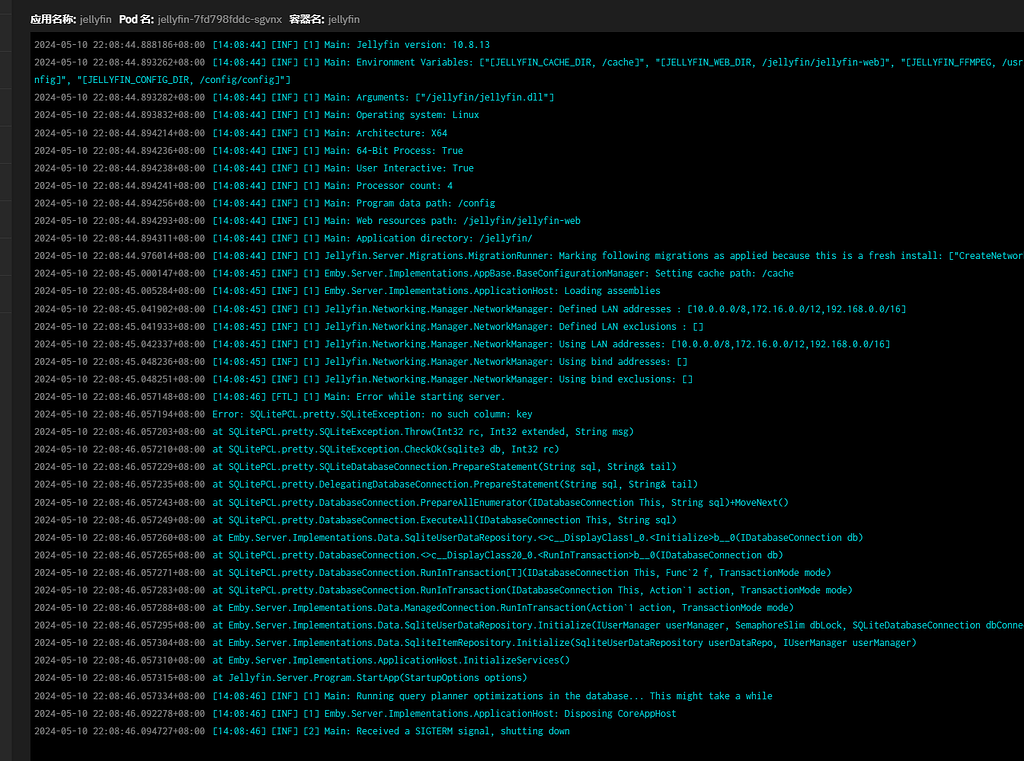Click the MigrationRunner fresh install log line
Image resolution: width=1024 pixels, height=761 pixels.
point(529,256)
